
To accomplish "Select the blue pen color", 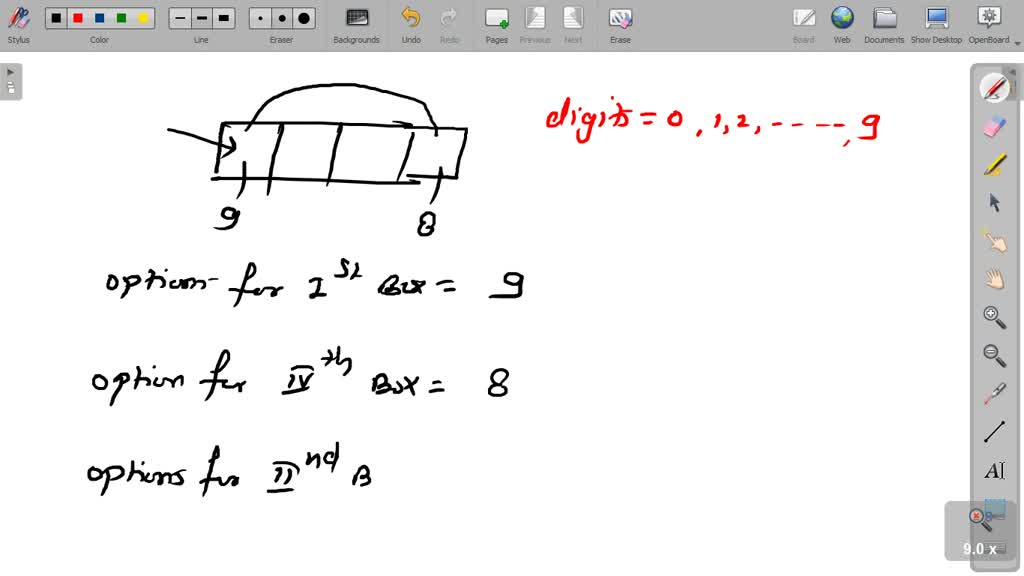I will 100,18.
